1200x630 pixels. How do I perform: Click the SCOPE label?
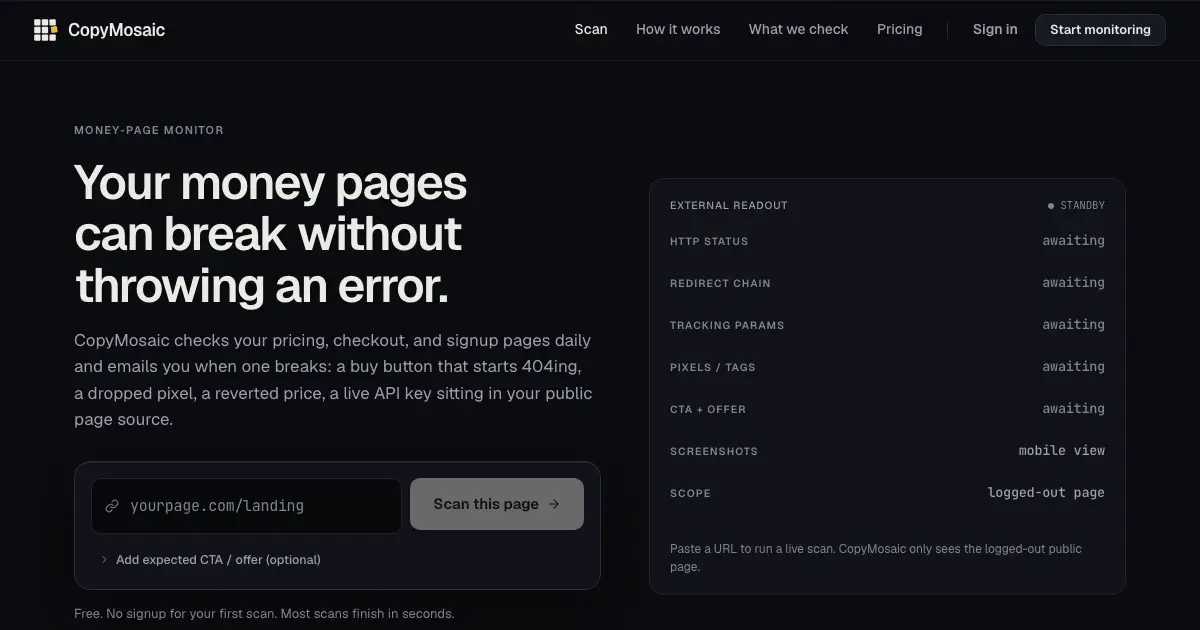[x=690, y=493]
